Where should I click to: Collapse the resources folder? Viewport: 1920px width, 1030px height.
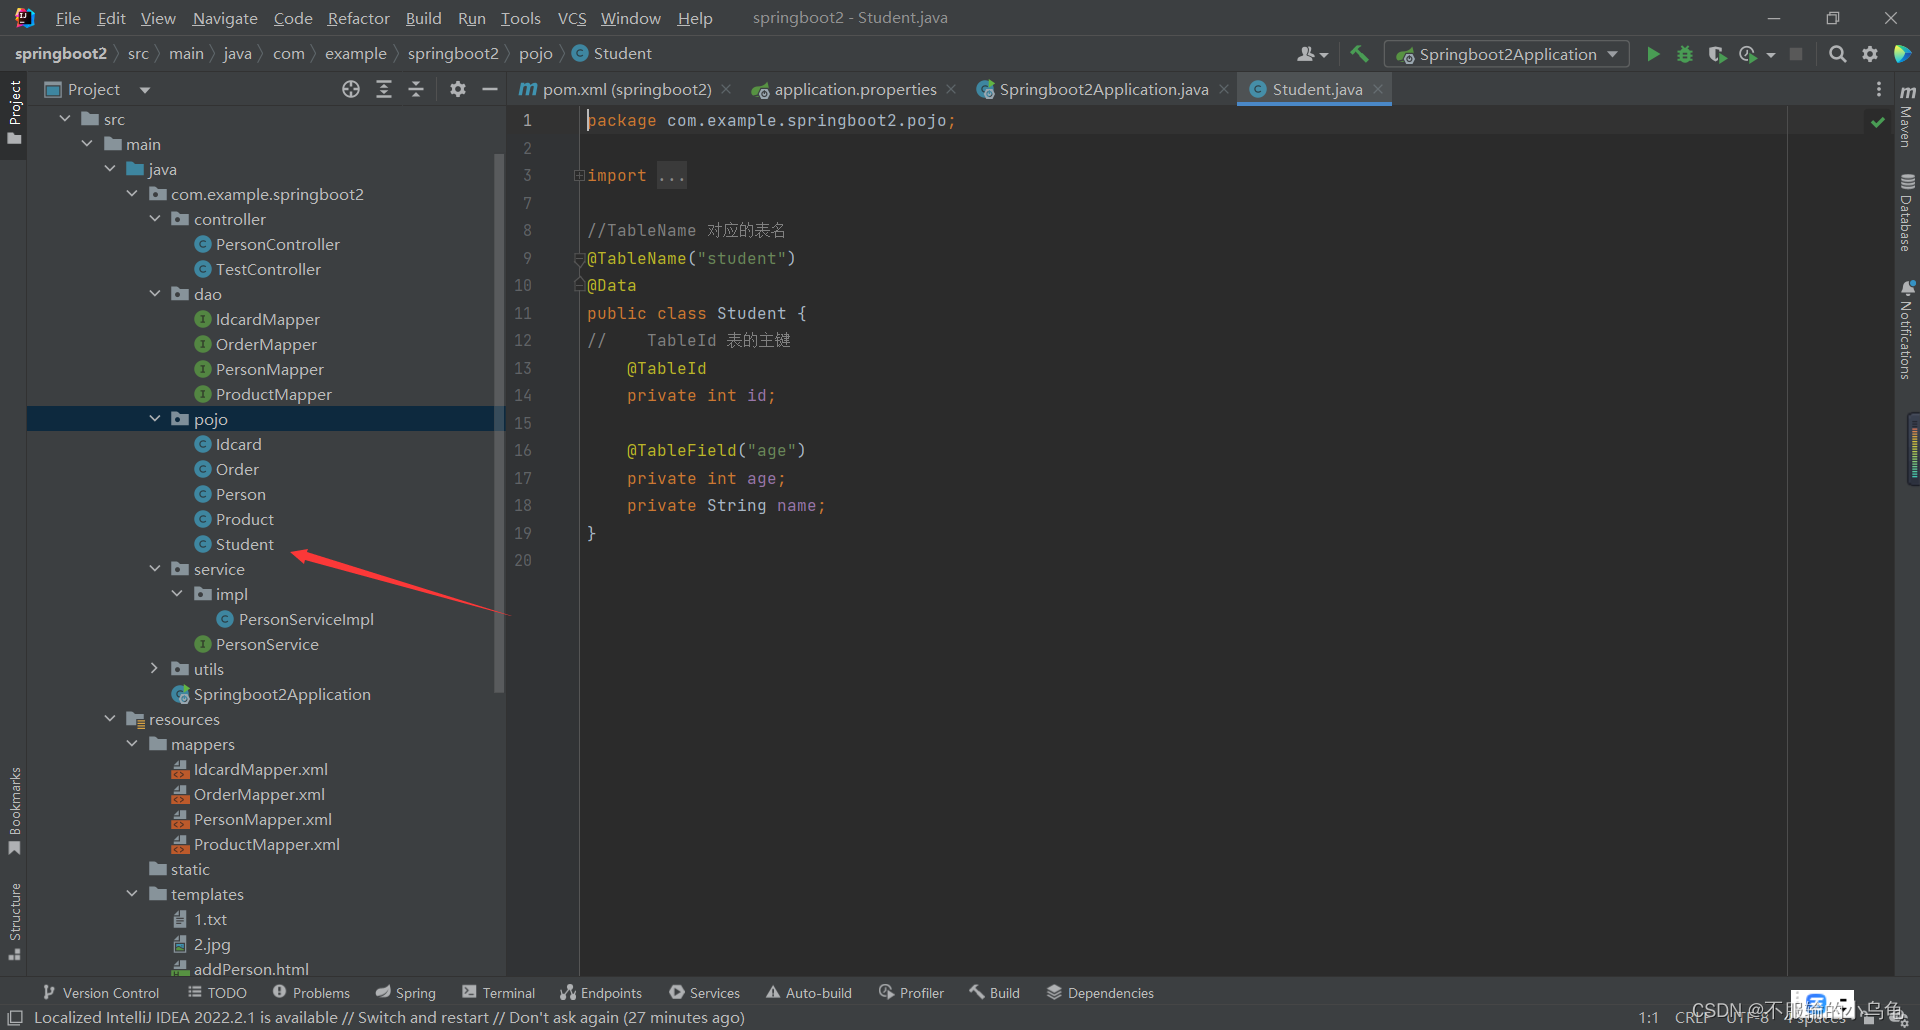pyautogui.click(x=110, y=719)
